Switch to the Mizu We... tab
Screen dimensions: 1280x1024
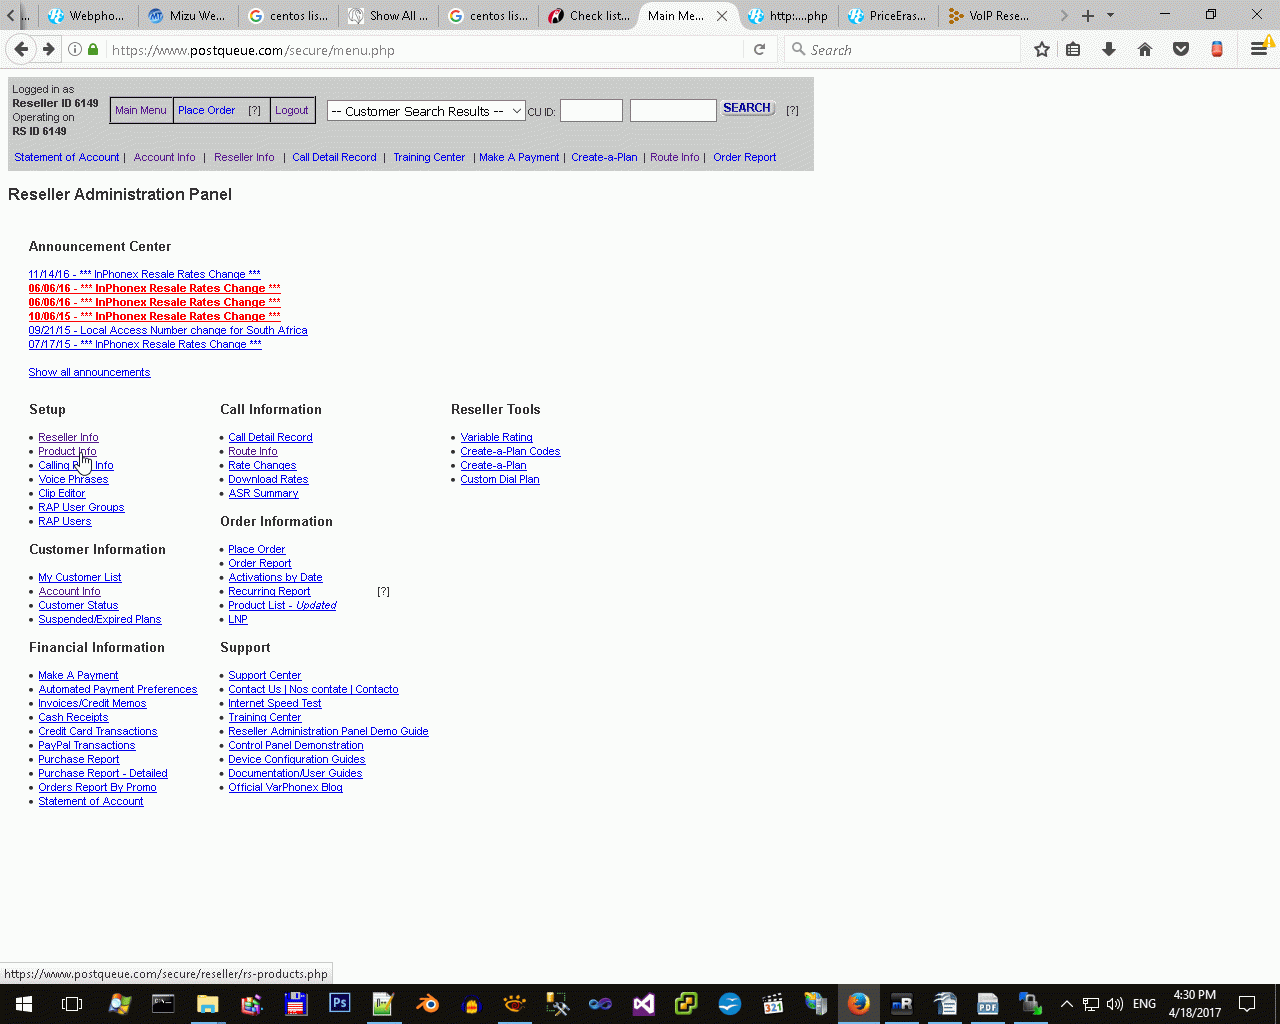(187, 16)
